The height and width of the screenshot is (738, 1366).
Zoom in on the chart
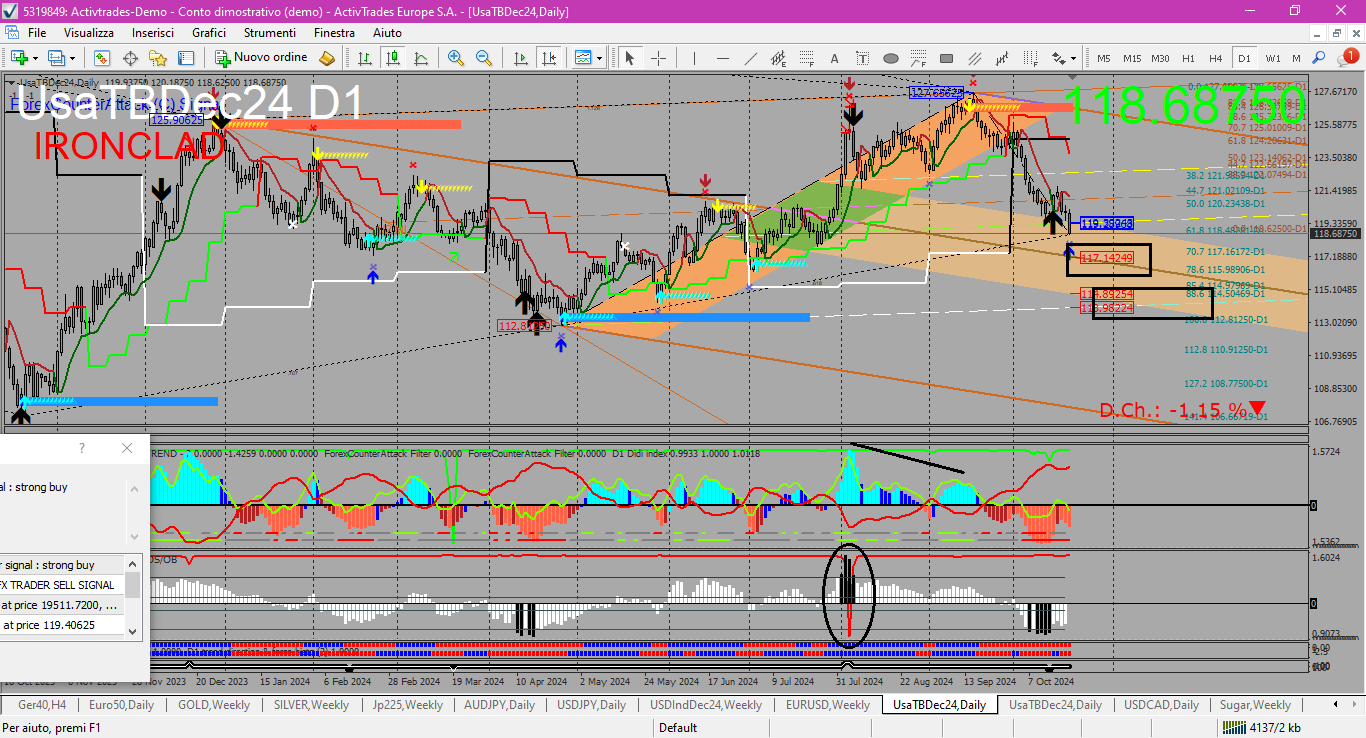click(456, 58)
